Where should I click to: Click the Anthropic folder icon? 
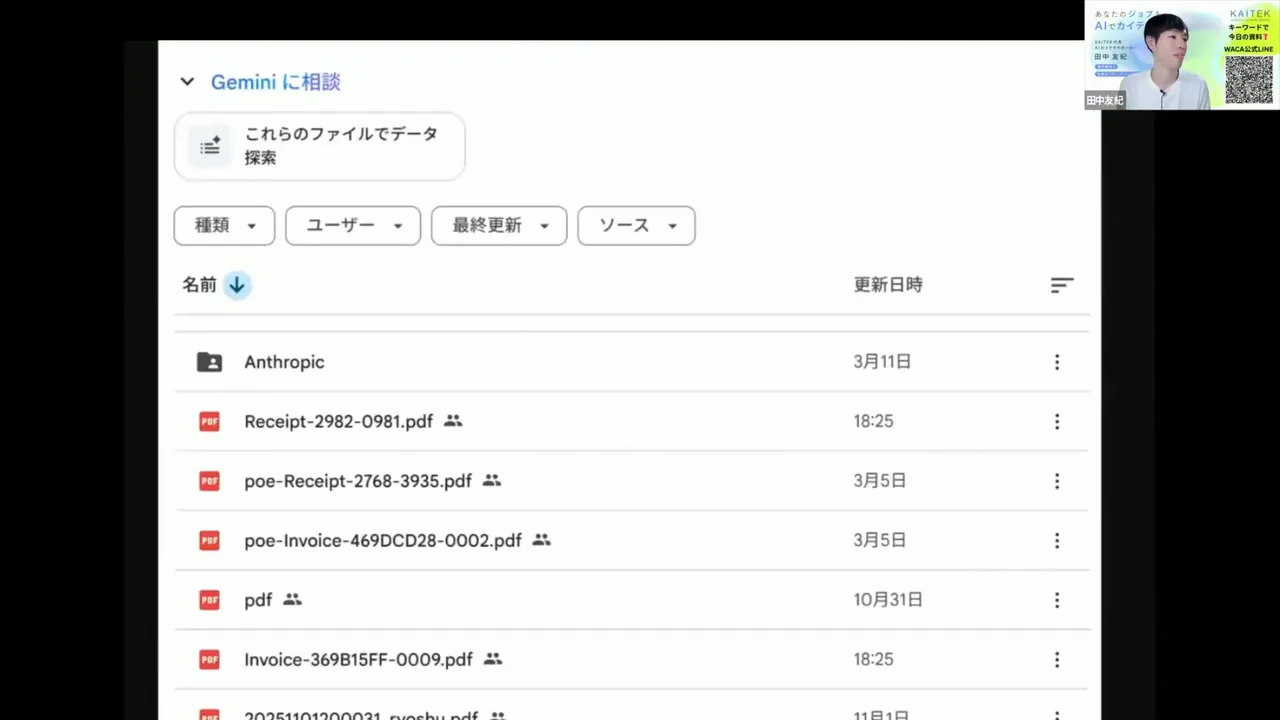209,362
